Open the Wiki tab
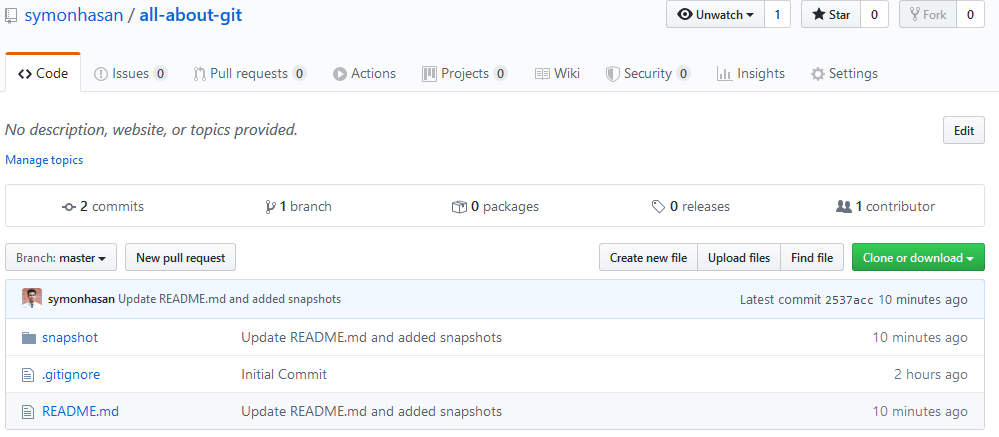Screen dimensions: 999x437 [x=557, y=73]
